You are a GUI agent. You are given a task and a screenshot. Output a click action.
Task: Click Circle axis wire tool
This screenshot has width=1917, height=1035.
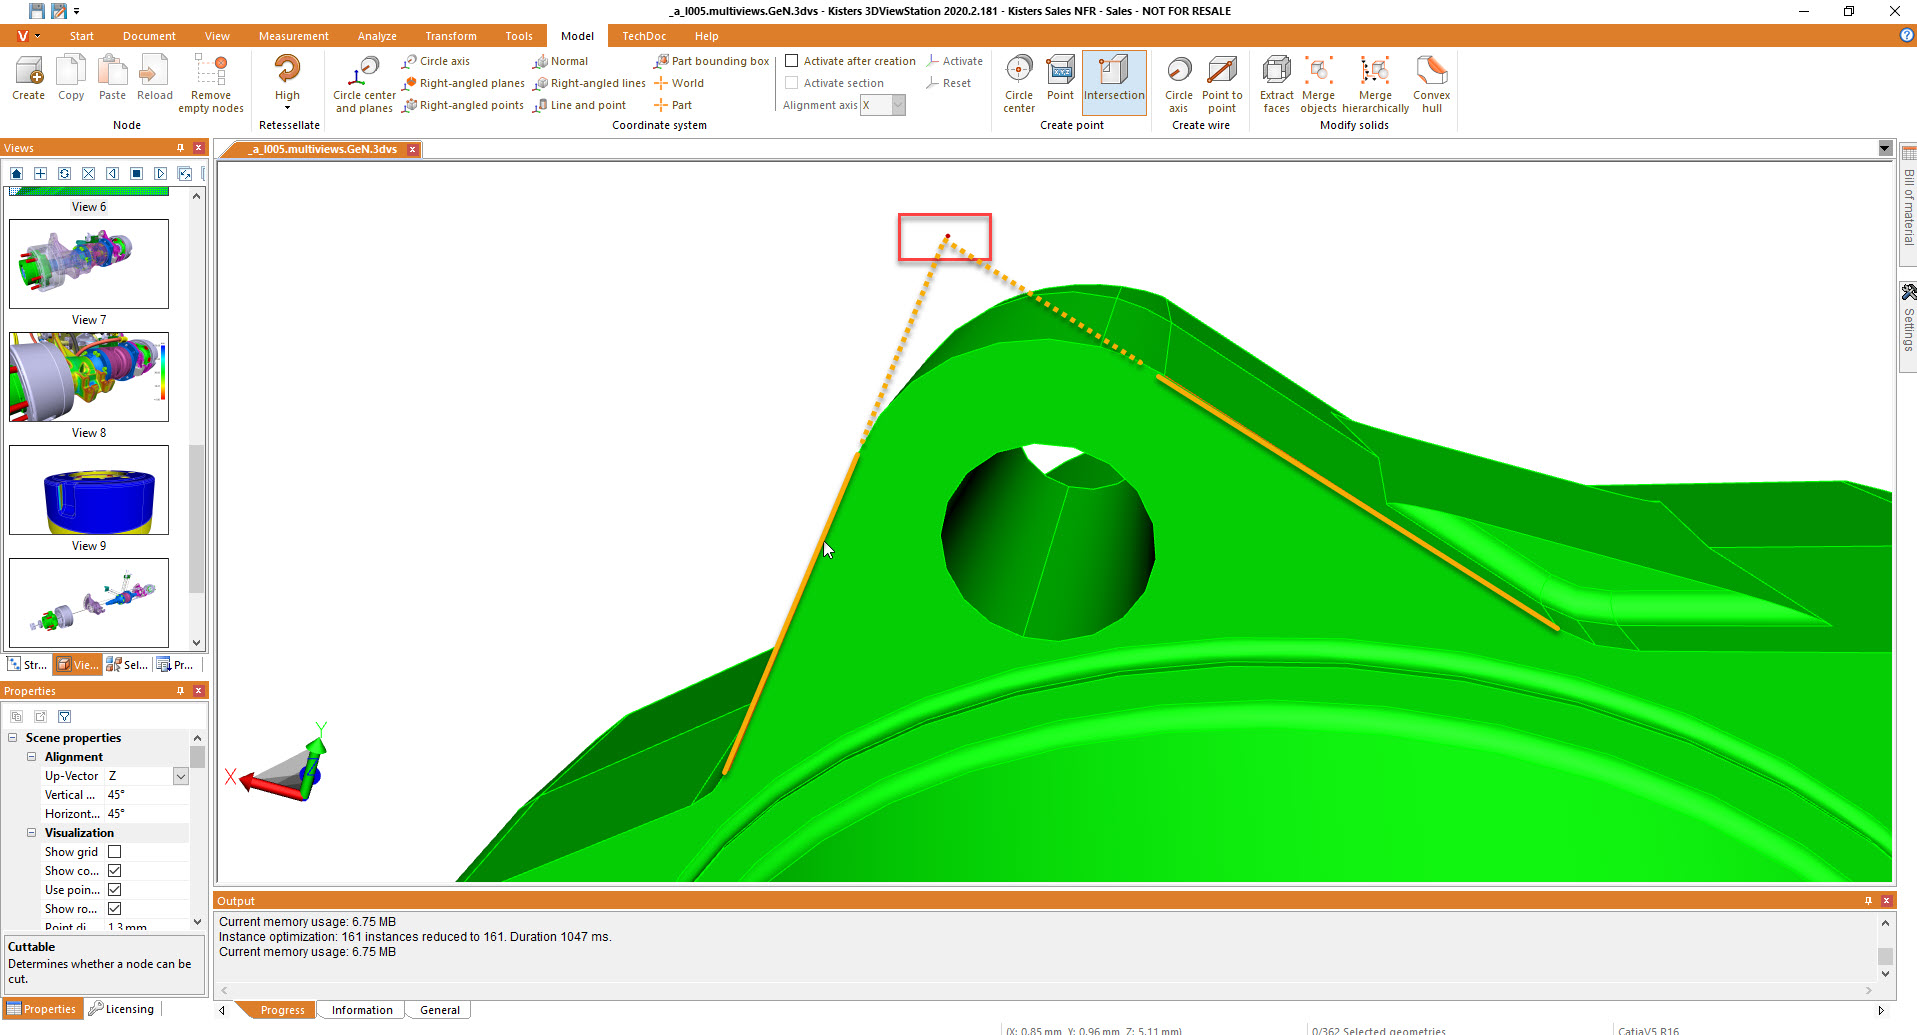pyautogui.click(x=1179, y=84)
